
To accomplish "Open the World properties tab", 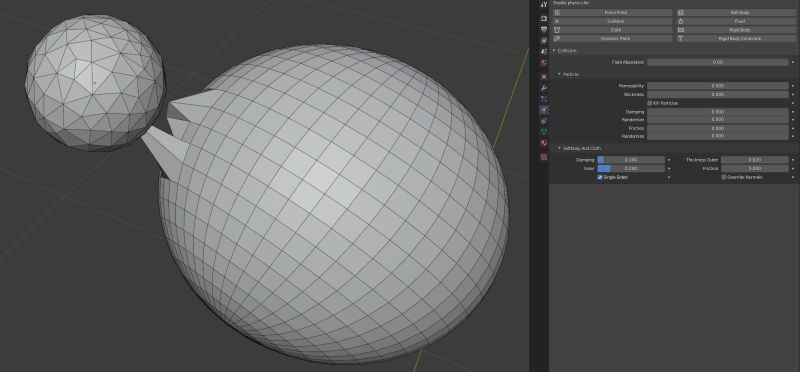I will pyautogui.click(x=544, y=63).
